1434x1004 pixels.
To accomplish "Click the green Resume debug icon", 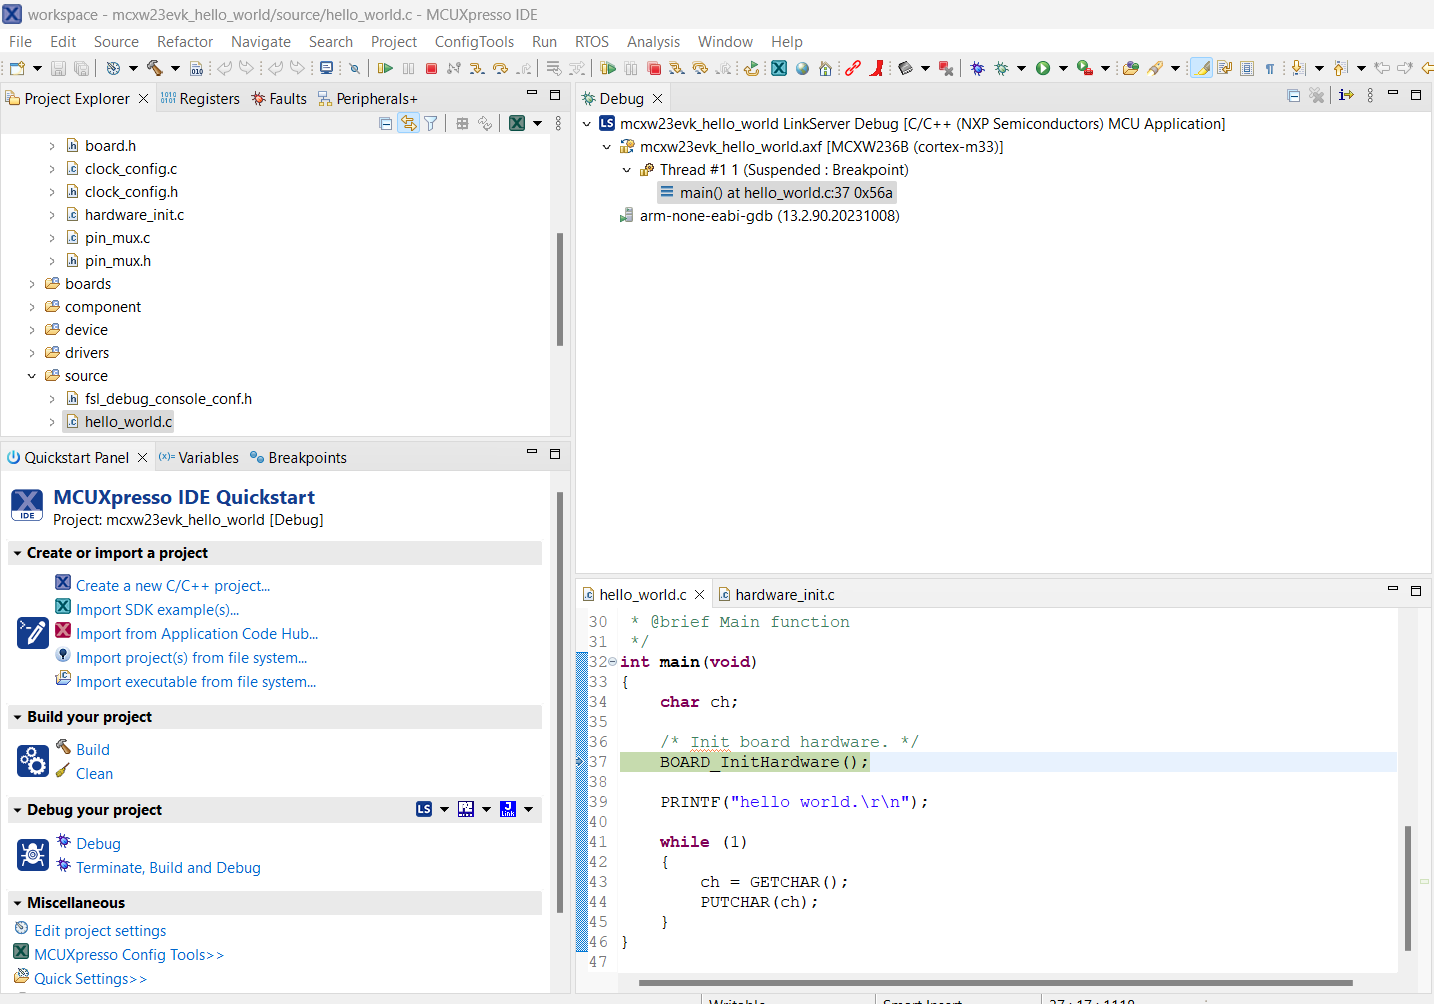I will [385, 68].
